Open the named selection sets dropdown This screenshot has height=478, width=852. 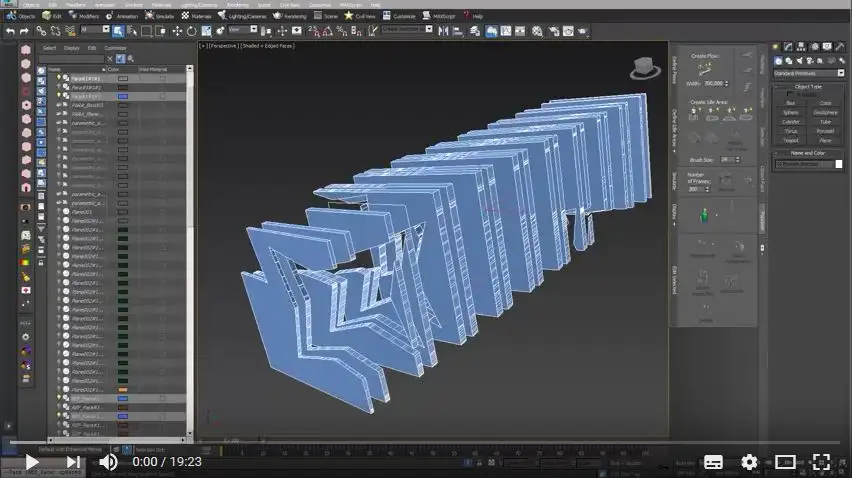coord(407,29)
